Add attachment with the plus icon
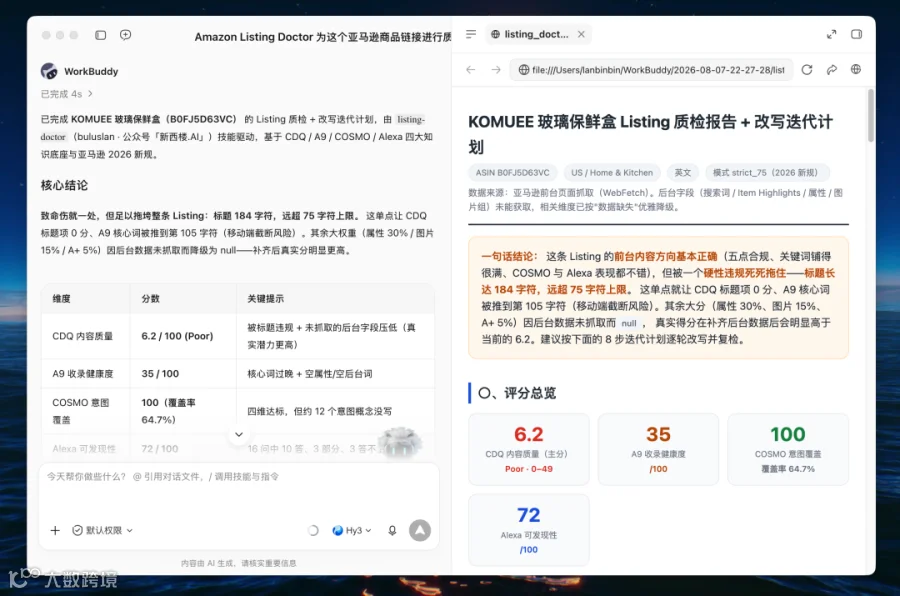Viewport: 900px width, 596px height. (x=55, y=531)
